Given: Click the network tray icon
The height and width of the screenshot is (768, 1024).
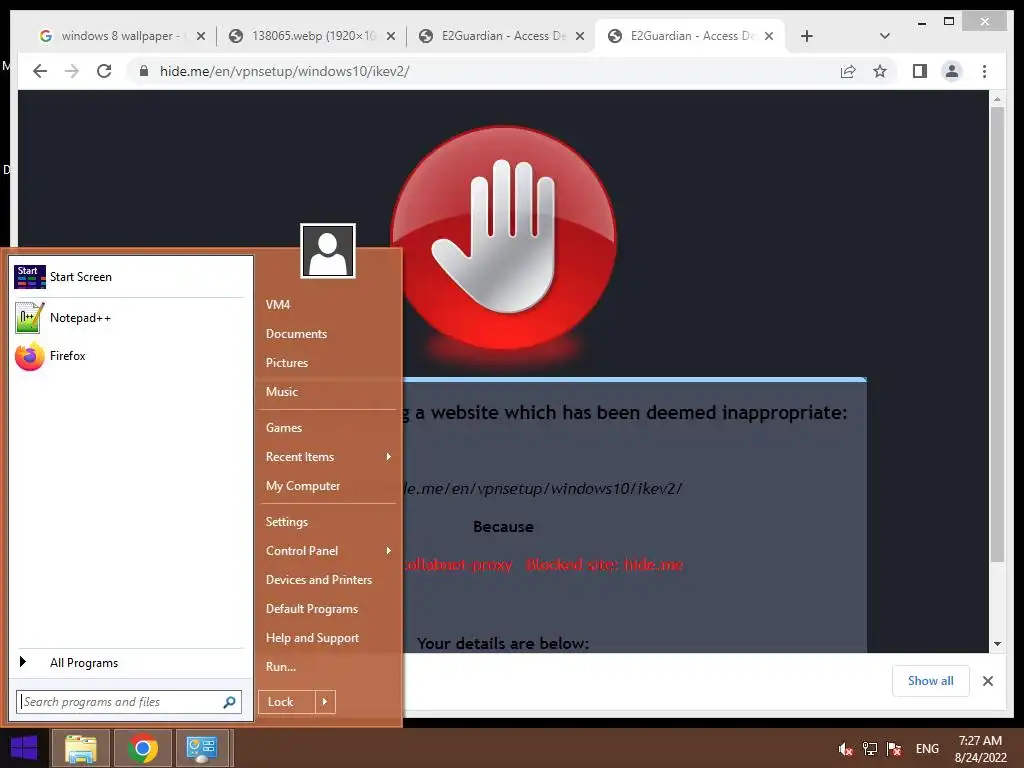Looking at the screenshot, I should point(870,749).
